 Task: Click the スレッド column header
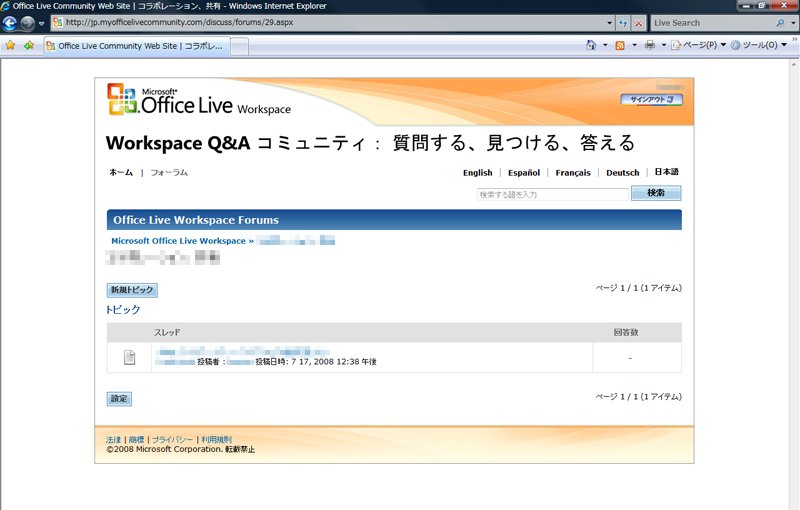(167, 332)
